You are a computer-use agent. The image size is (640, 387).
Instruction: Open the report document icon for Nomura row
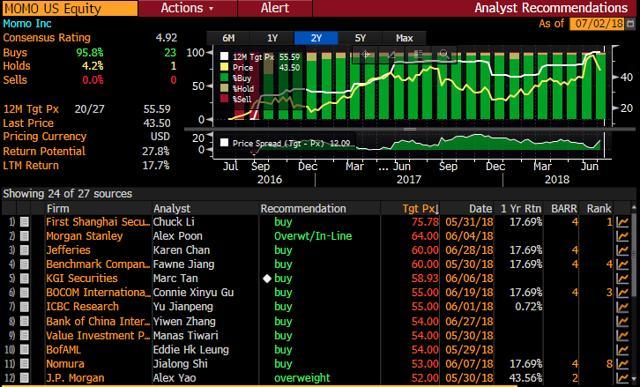(x=24, y=364)
